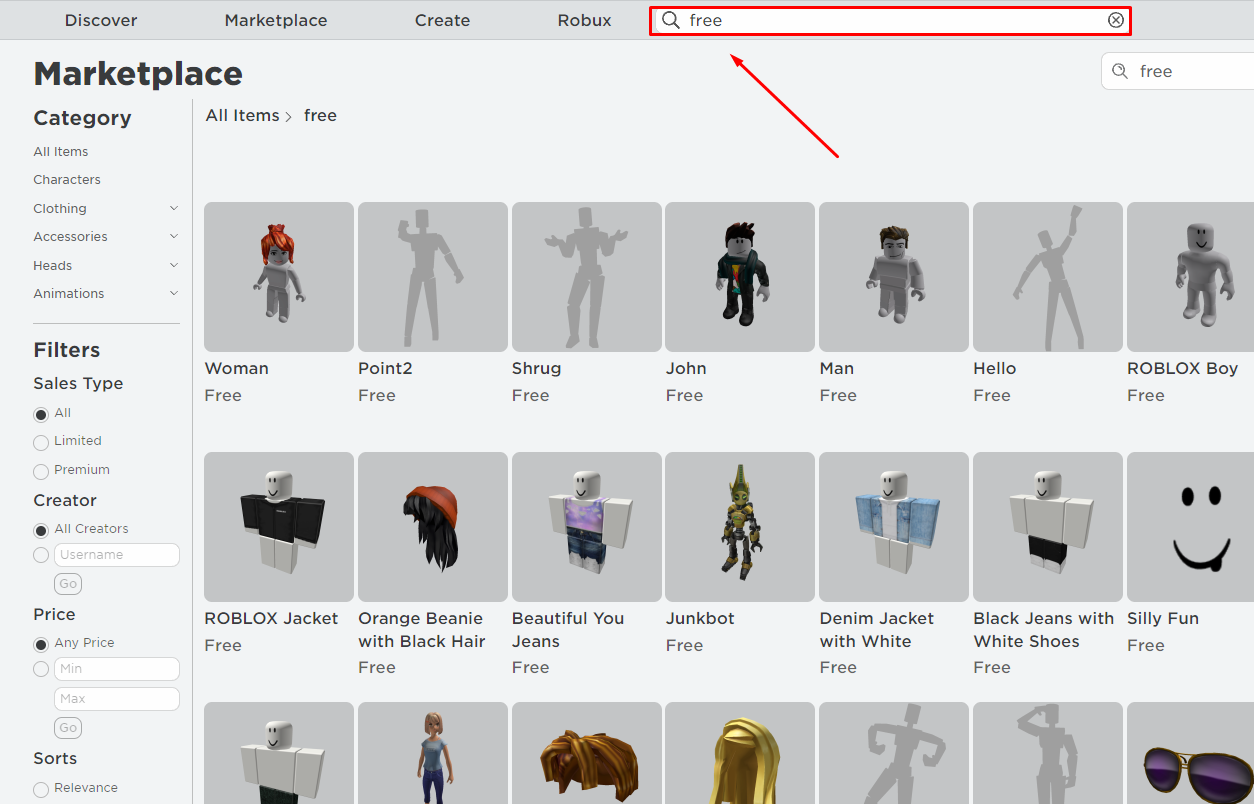Open the Discover tab
The image size is (1254, 804).
coord(101,20)
